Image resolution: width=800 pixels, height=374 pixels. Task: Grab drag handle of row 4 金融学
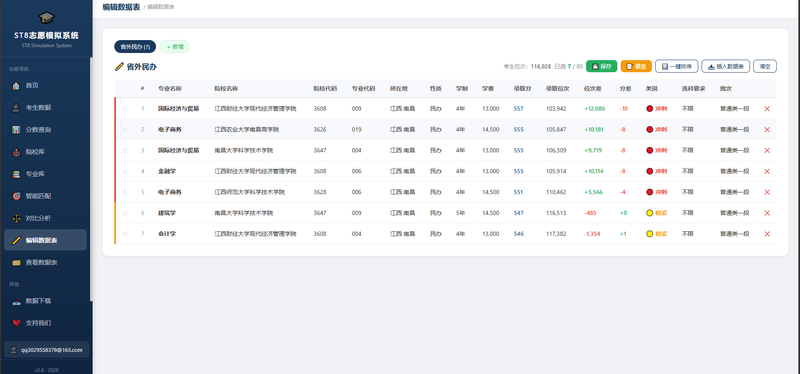(125, 171)
